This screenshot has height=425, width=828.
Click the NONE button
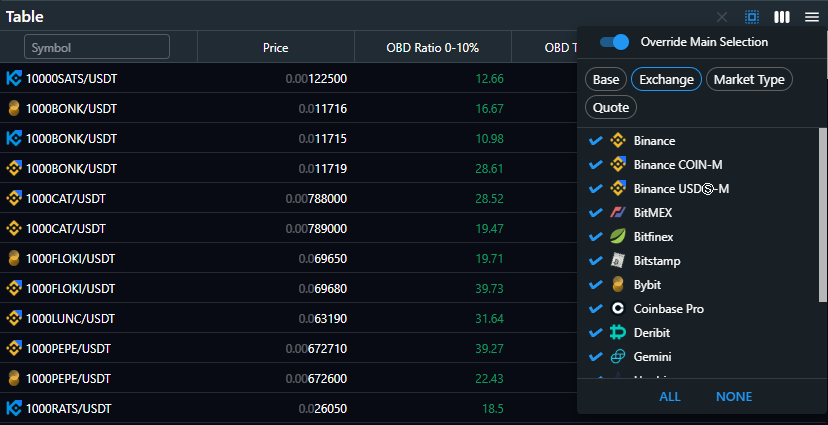tap(734, 397)
